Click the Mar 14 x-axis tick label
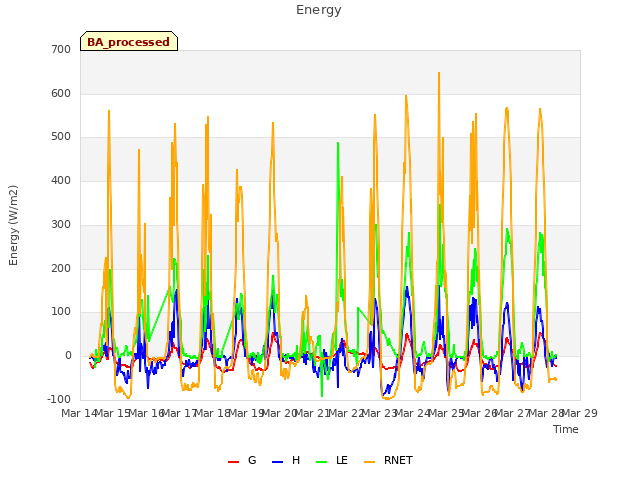 pos(79,413)
